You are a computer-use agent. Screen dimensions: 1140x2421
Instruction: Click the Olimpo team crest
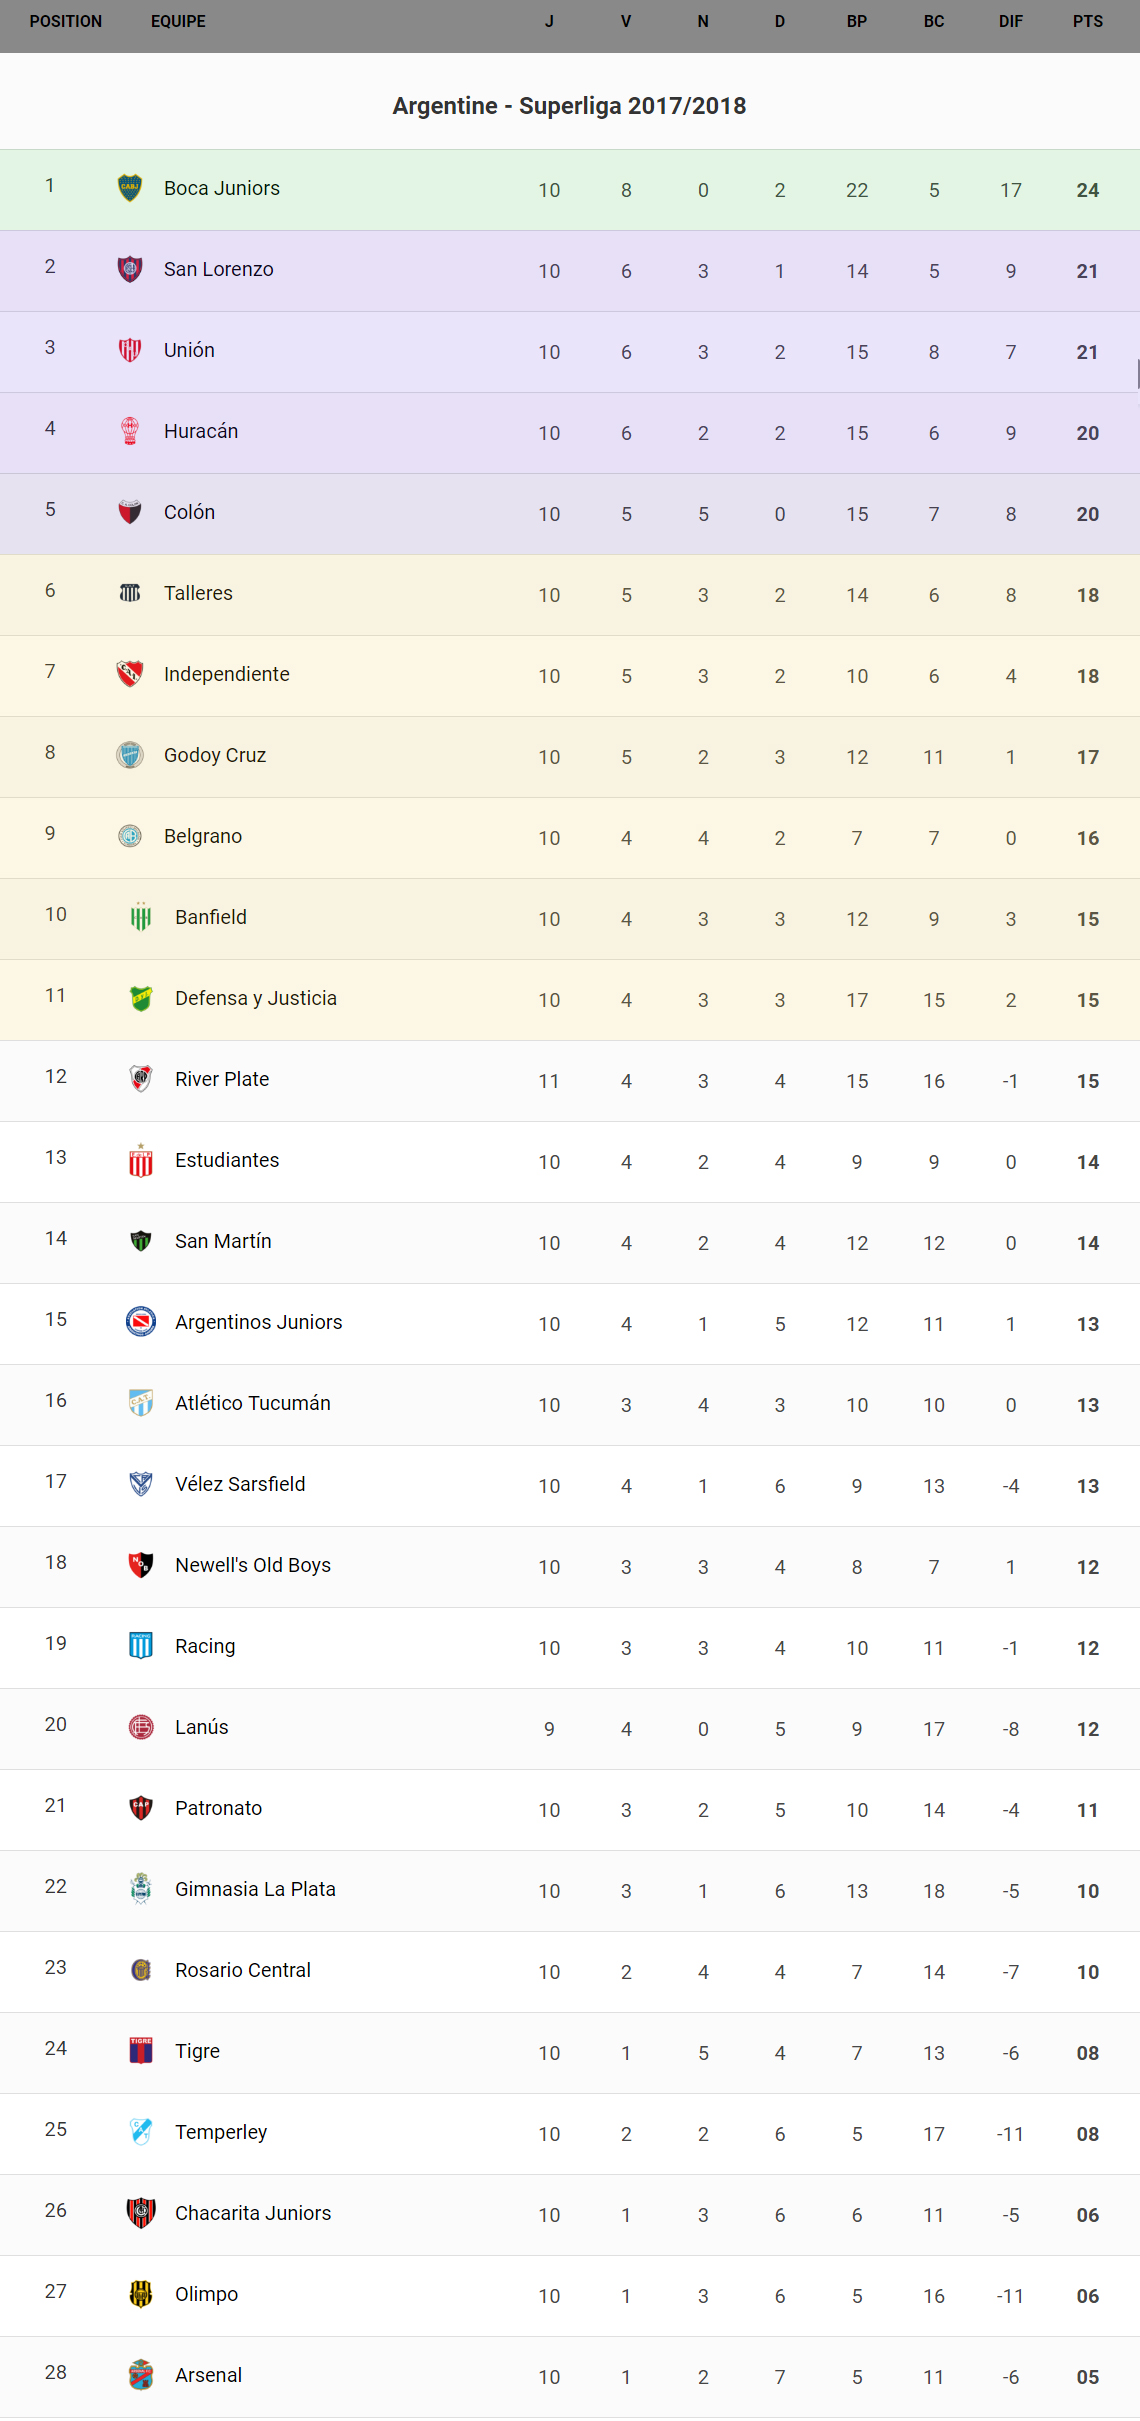click(141, 2294)
